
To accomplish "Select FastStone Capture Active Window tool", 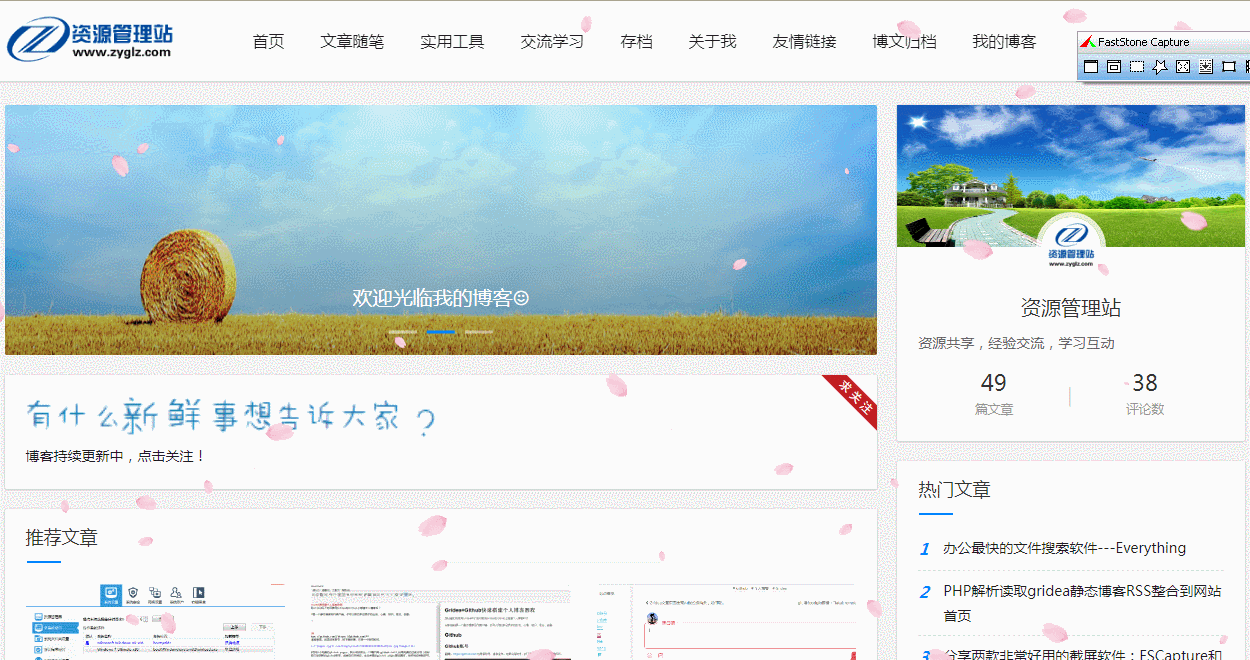I will [1091, 67].
